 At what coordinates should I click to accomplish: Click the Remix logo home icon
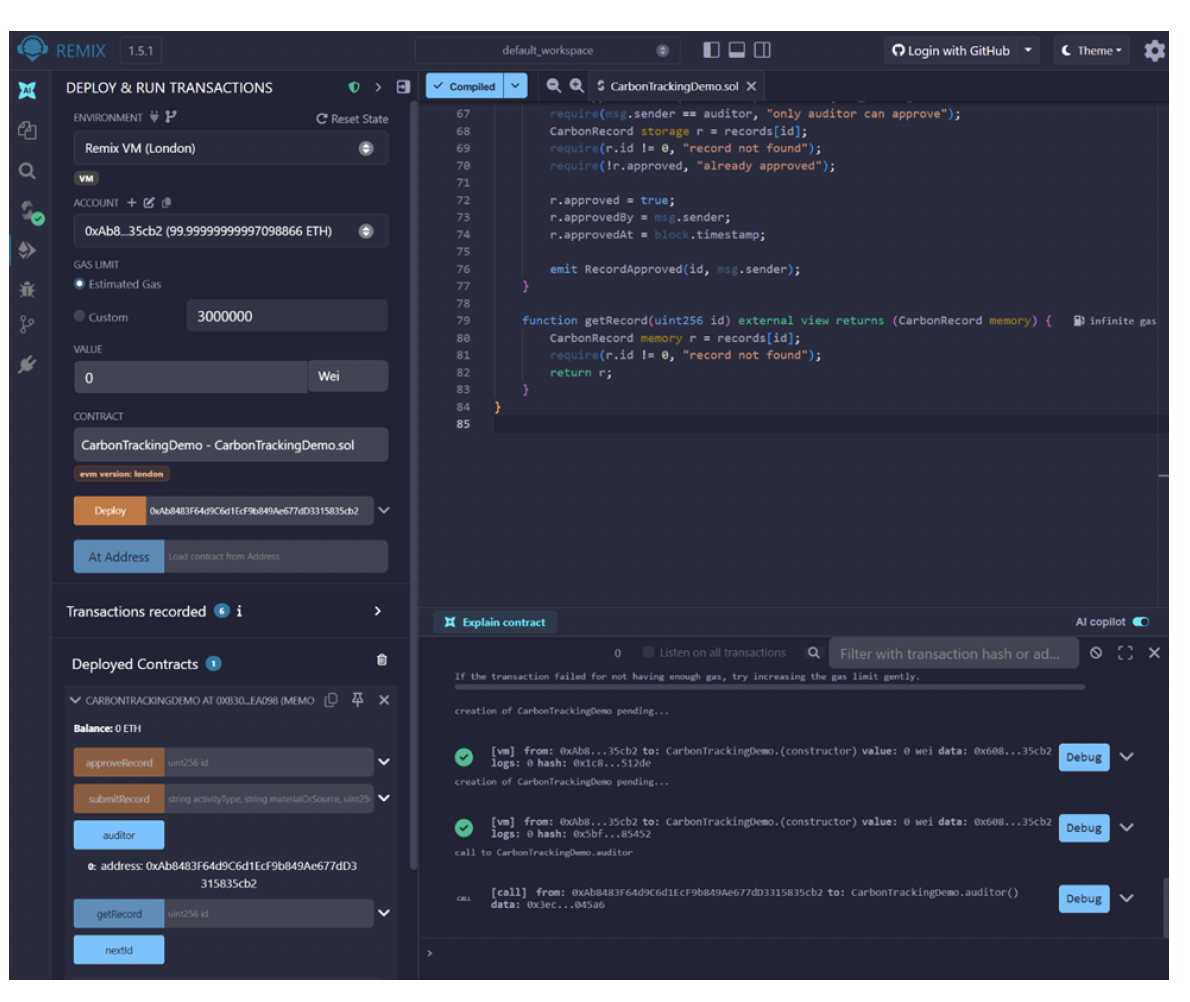coord(32,49)
